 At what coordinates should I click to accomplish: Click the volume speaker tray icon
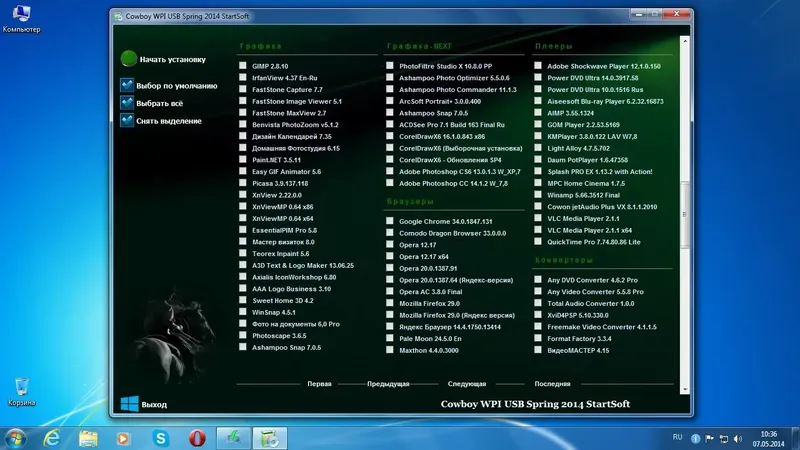tap(738, 439)
